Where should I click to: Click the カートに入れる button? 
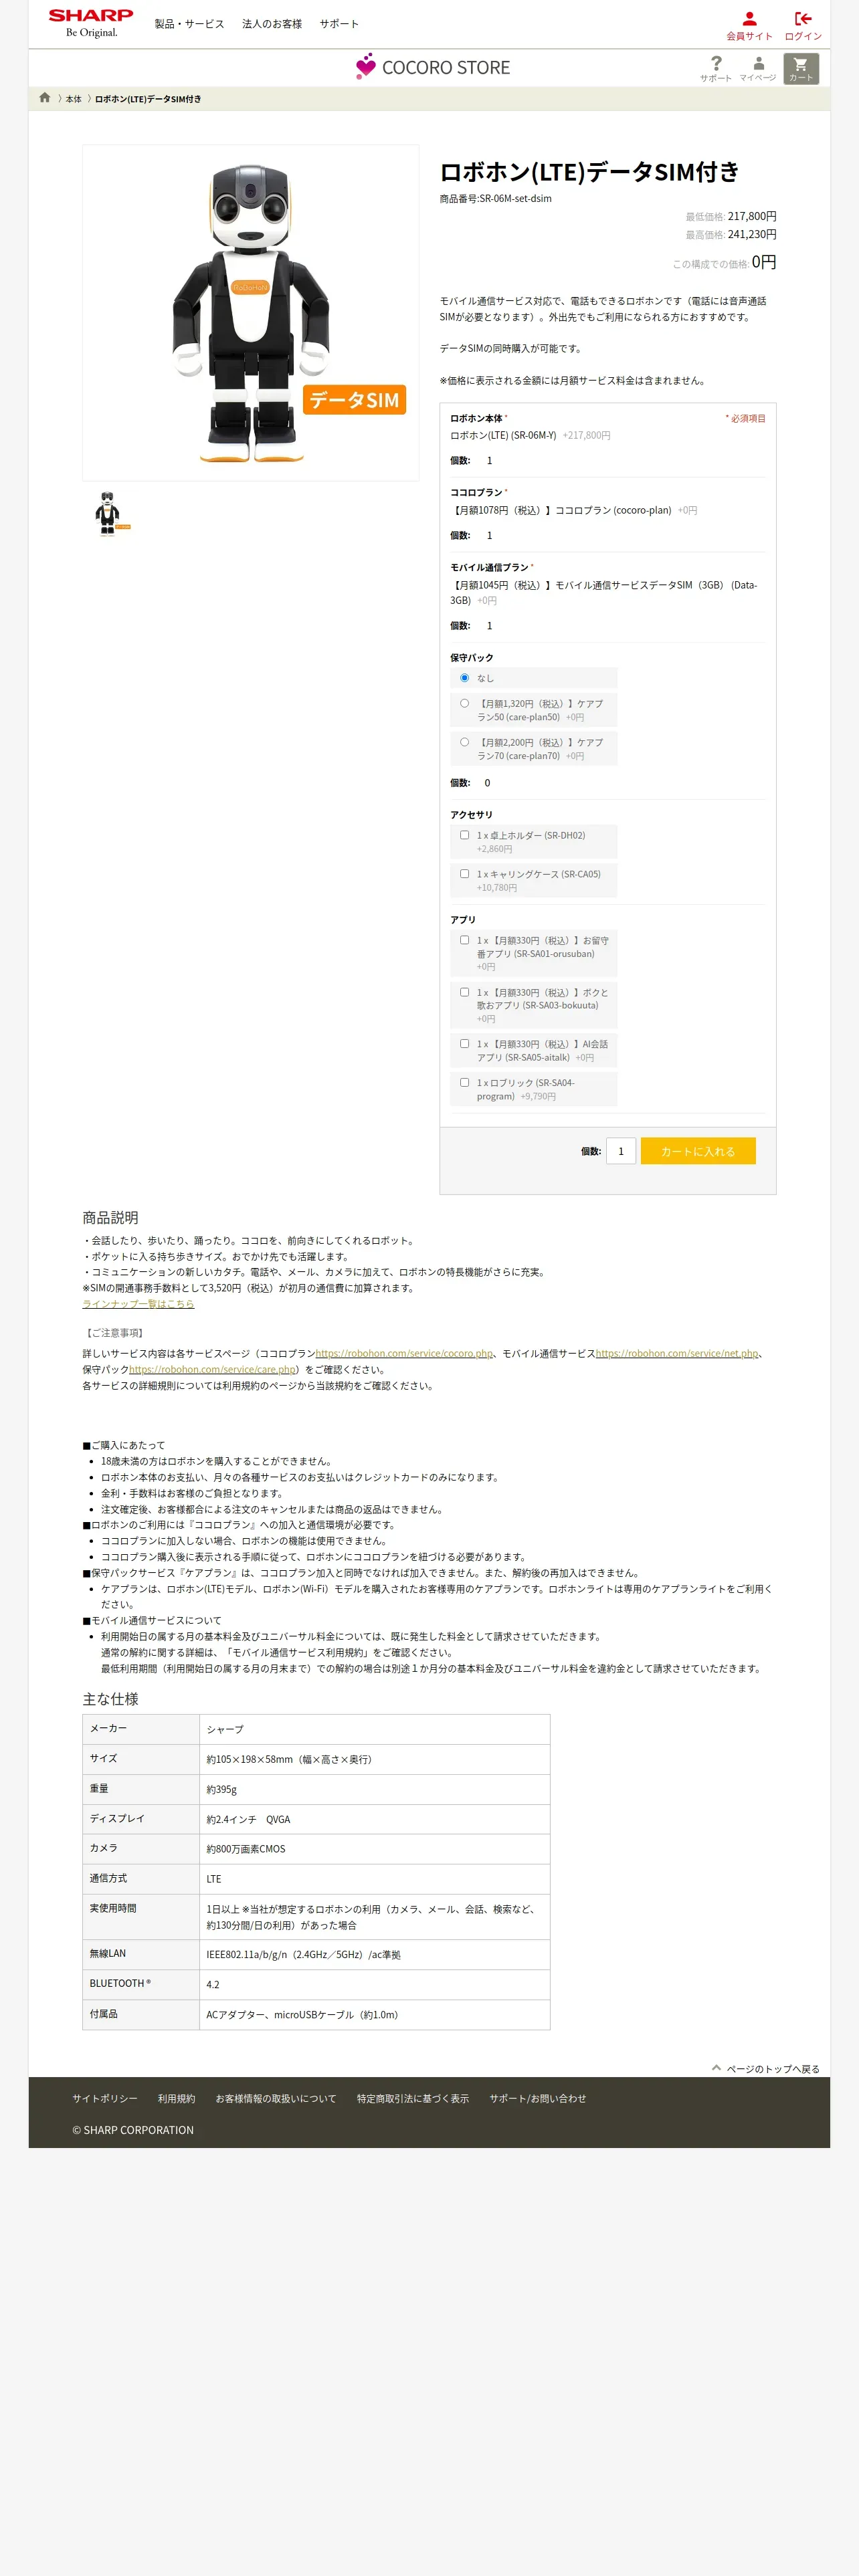698,1151
